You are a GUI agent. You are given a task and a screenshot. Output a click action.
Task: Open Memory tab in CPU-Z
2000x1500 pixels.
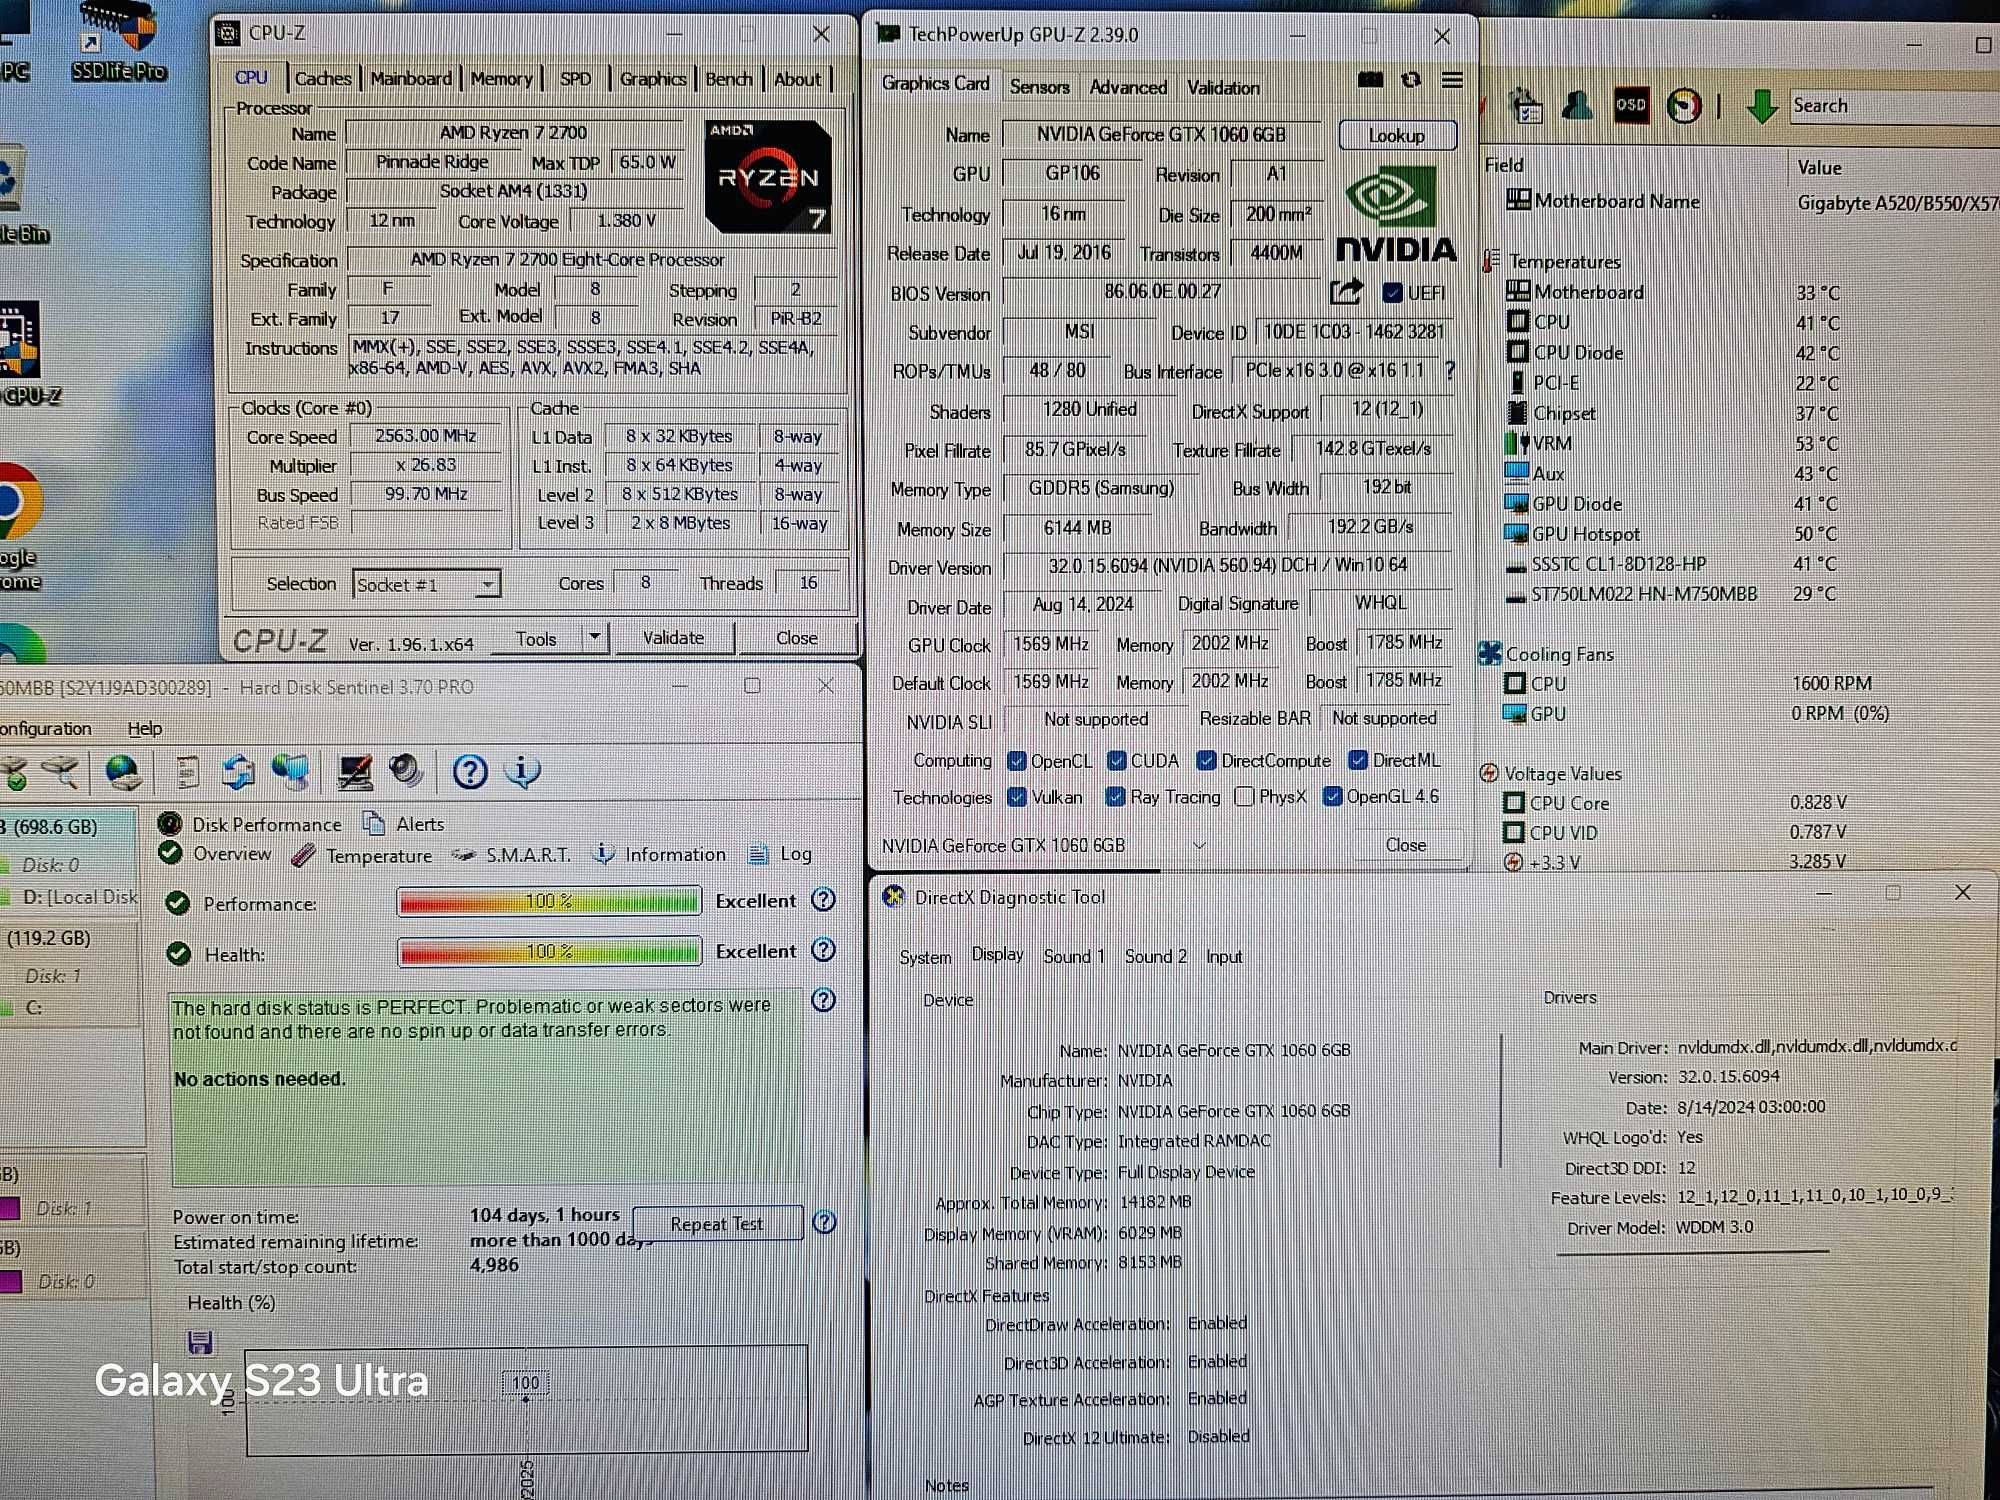[501, 78]
